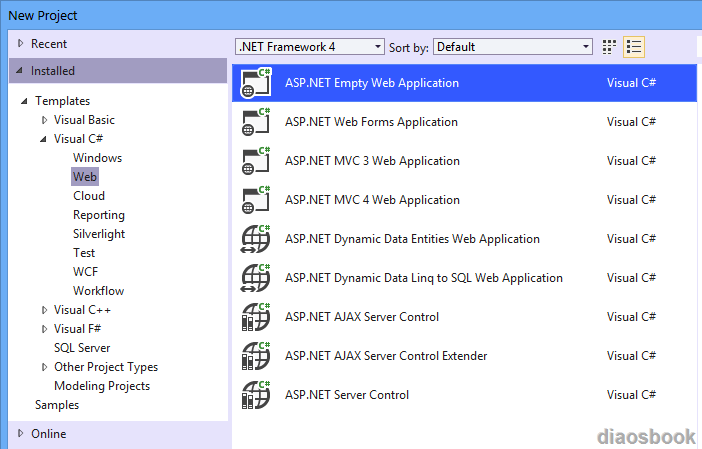Select Modeling Projects in the tree

102,386
